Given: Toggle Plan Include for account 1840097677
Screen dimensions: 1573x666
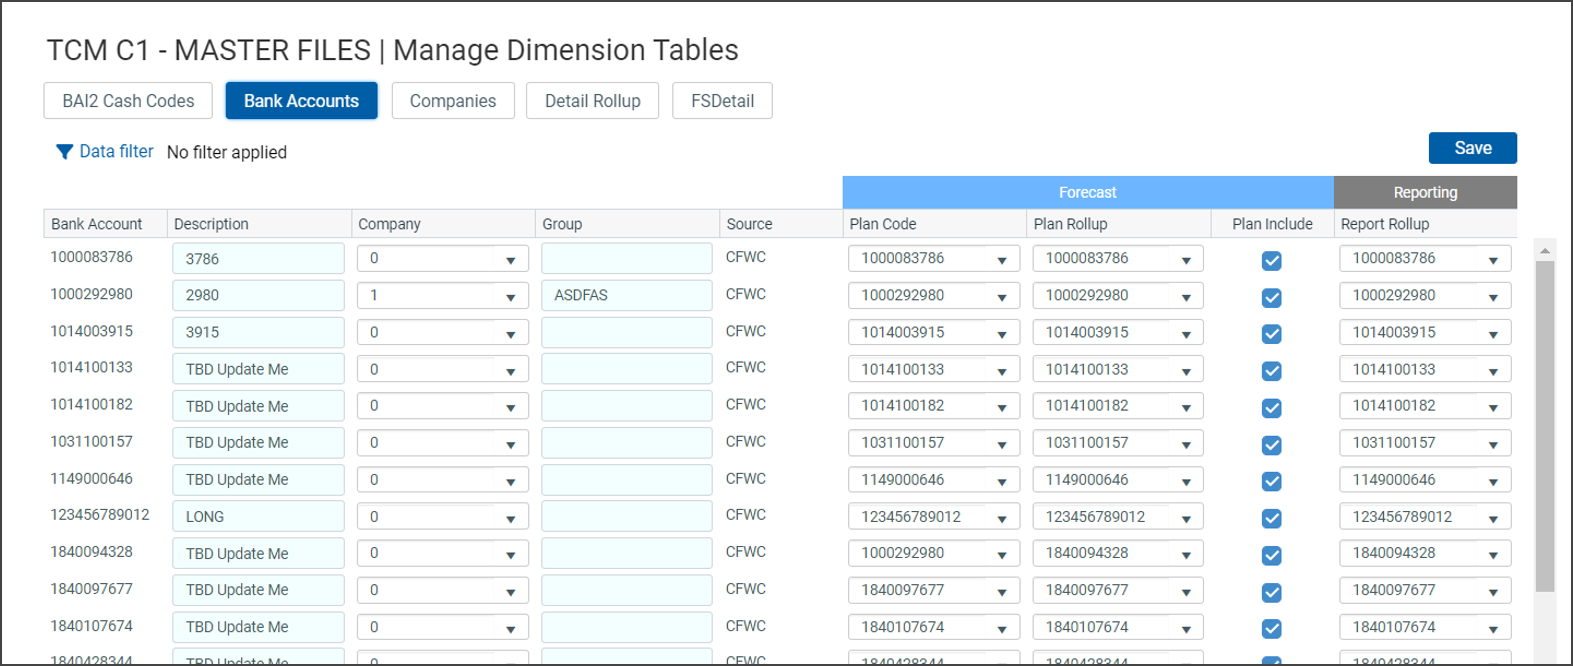Looking at the screenshot, I should point(1271,592).
